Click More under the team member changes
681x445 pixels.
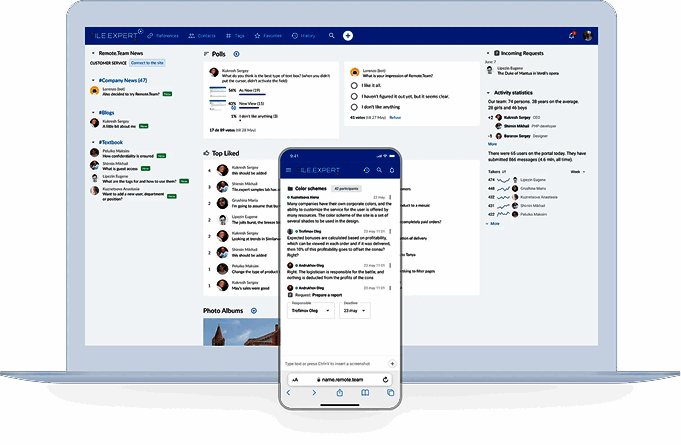492,144
